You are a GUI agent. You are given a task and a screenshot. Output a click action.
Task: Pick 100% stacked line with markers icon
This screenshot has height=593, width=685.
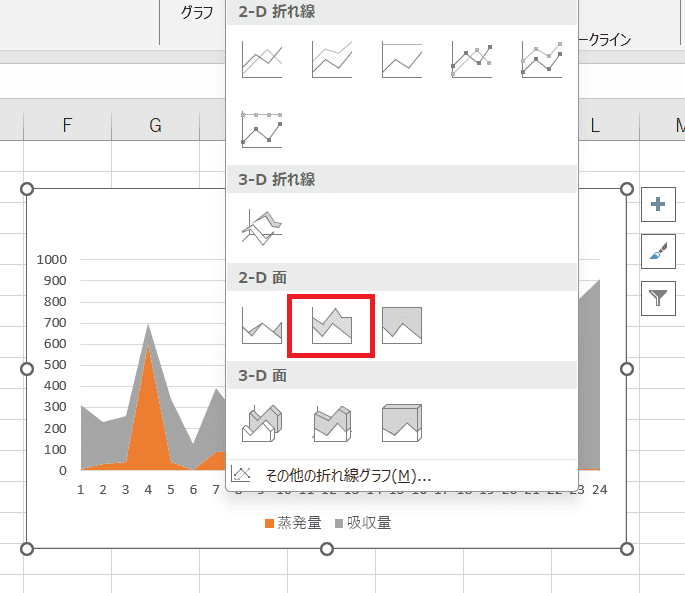pyautogui.click(x=262, y=130)
